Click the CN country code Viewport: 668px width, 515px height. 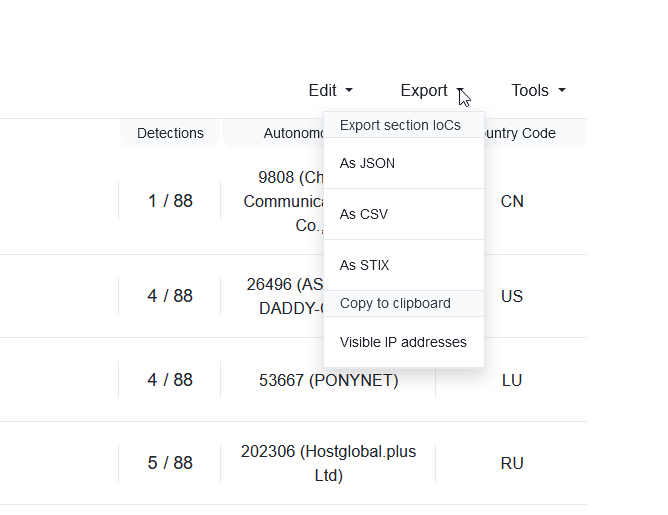[512, 201]
